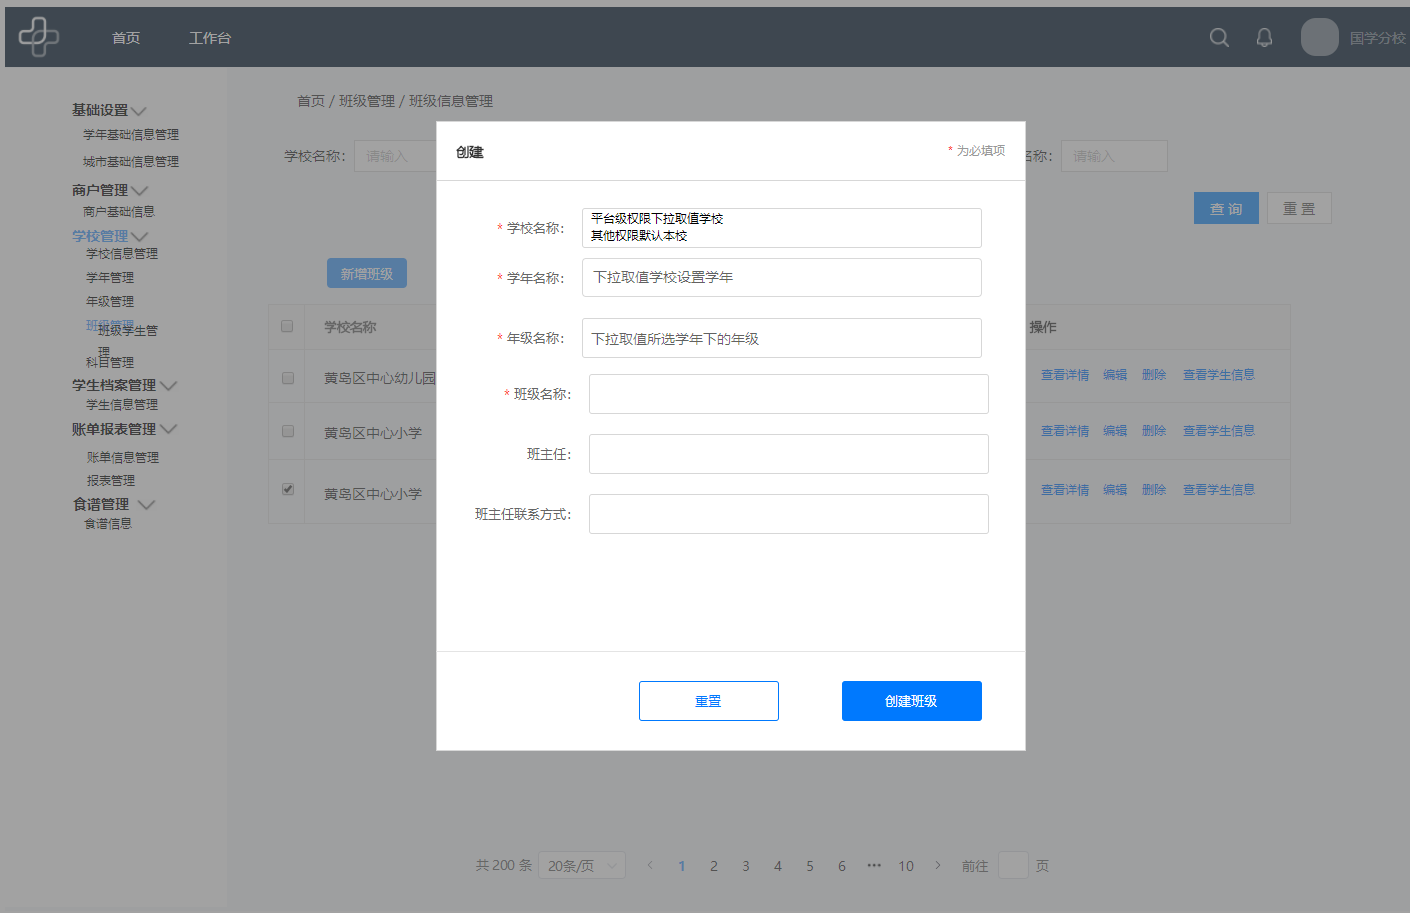The width and height of the screenshot is (1410, 913).
Task: Open the 20条/页 page size dropdown
Action: tap(582, 865)
